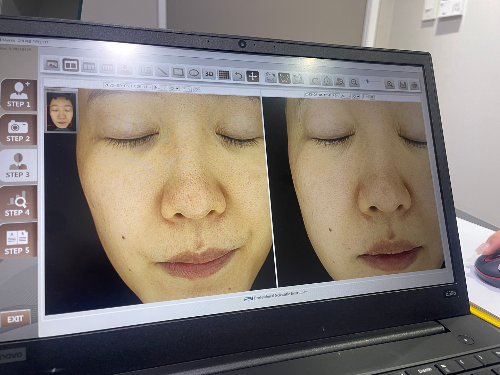The height and width of the screenshot is (375, 500).
Task: Click the zoom-in magnifier right of slider
Action: (390, 84)
